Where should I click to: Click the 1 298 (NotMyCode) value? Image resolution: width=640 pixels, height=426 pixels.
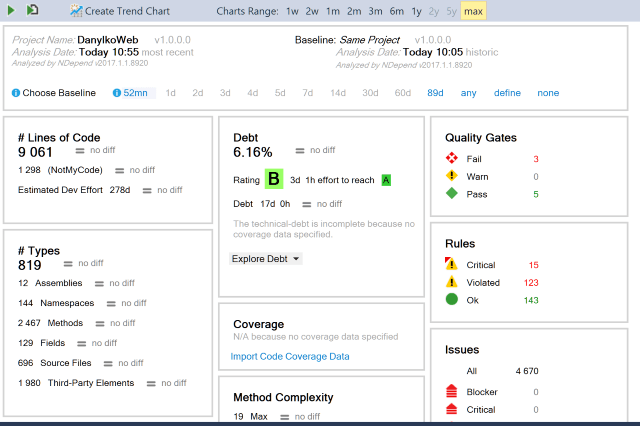[x=60, y=170]
